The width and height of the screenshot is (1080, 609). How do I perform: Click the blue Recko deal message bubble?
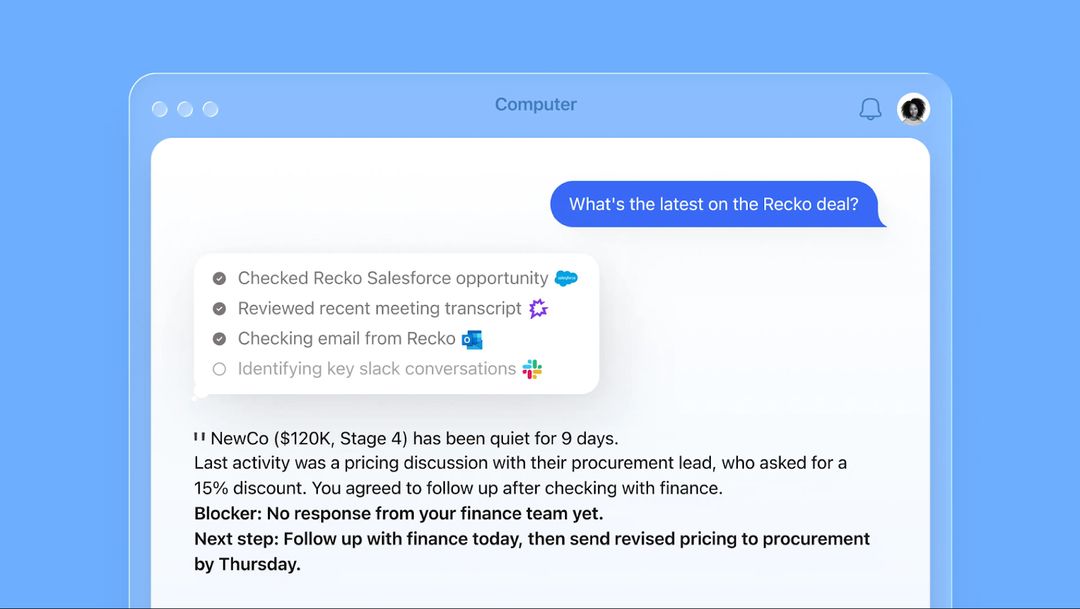coord(714,204)
